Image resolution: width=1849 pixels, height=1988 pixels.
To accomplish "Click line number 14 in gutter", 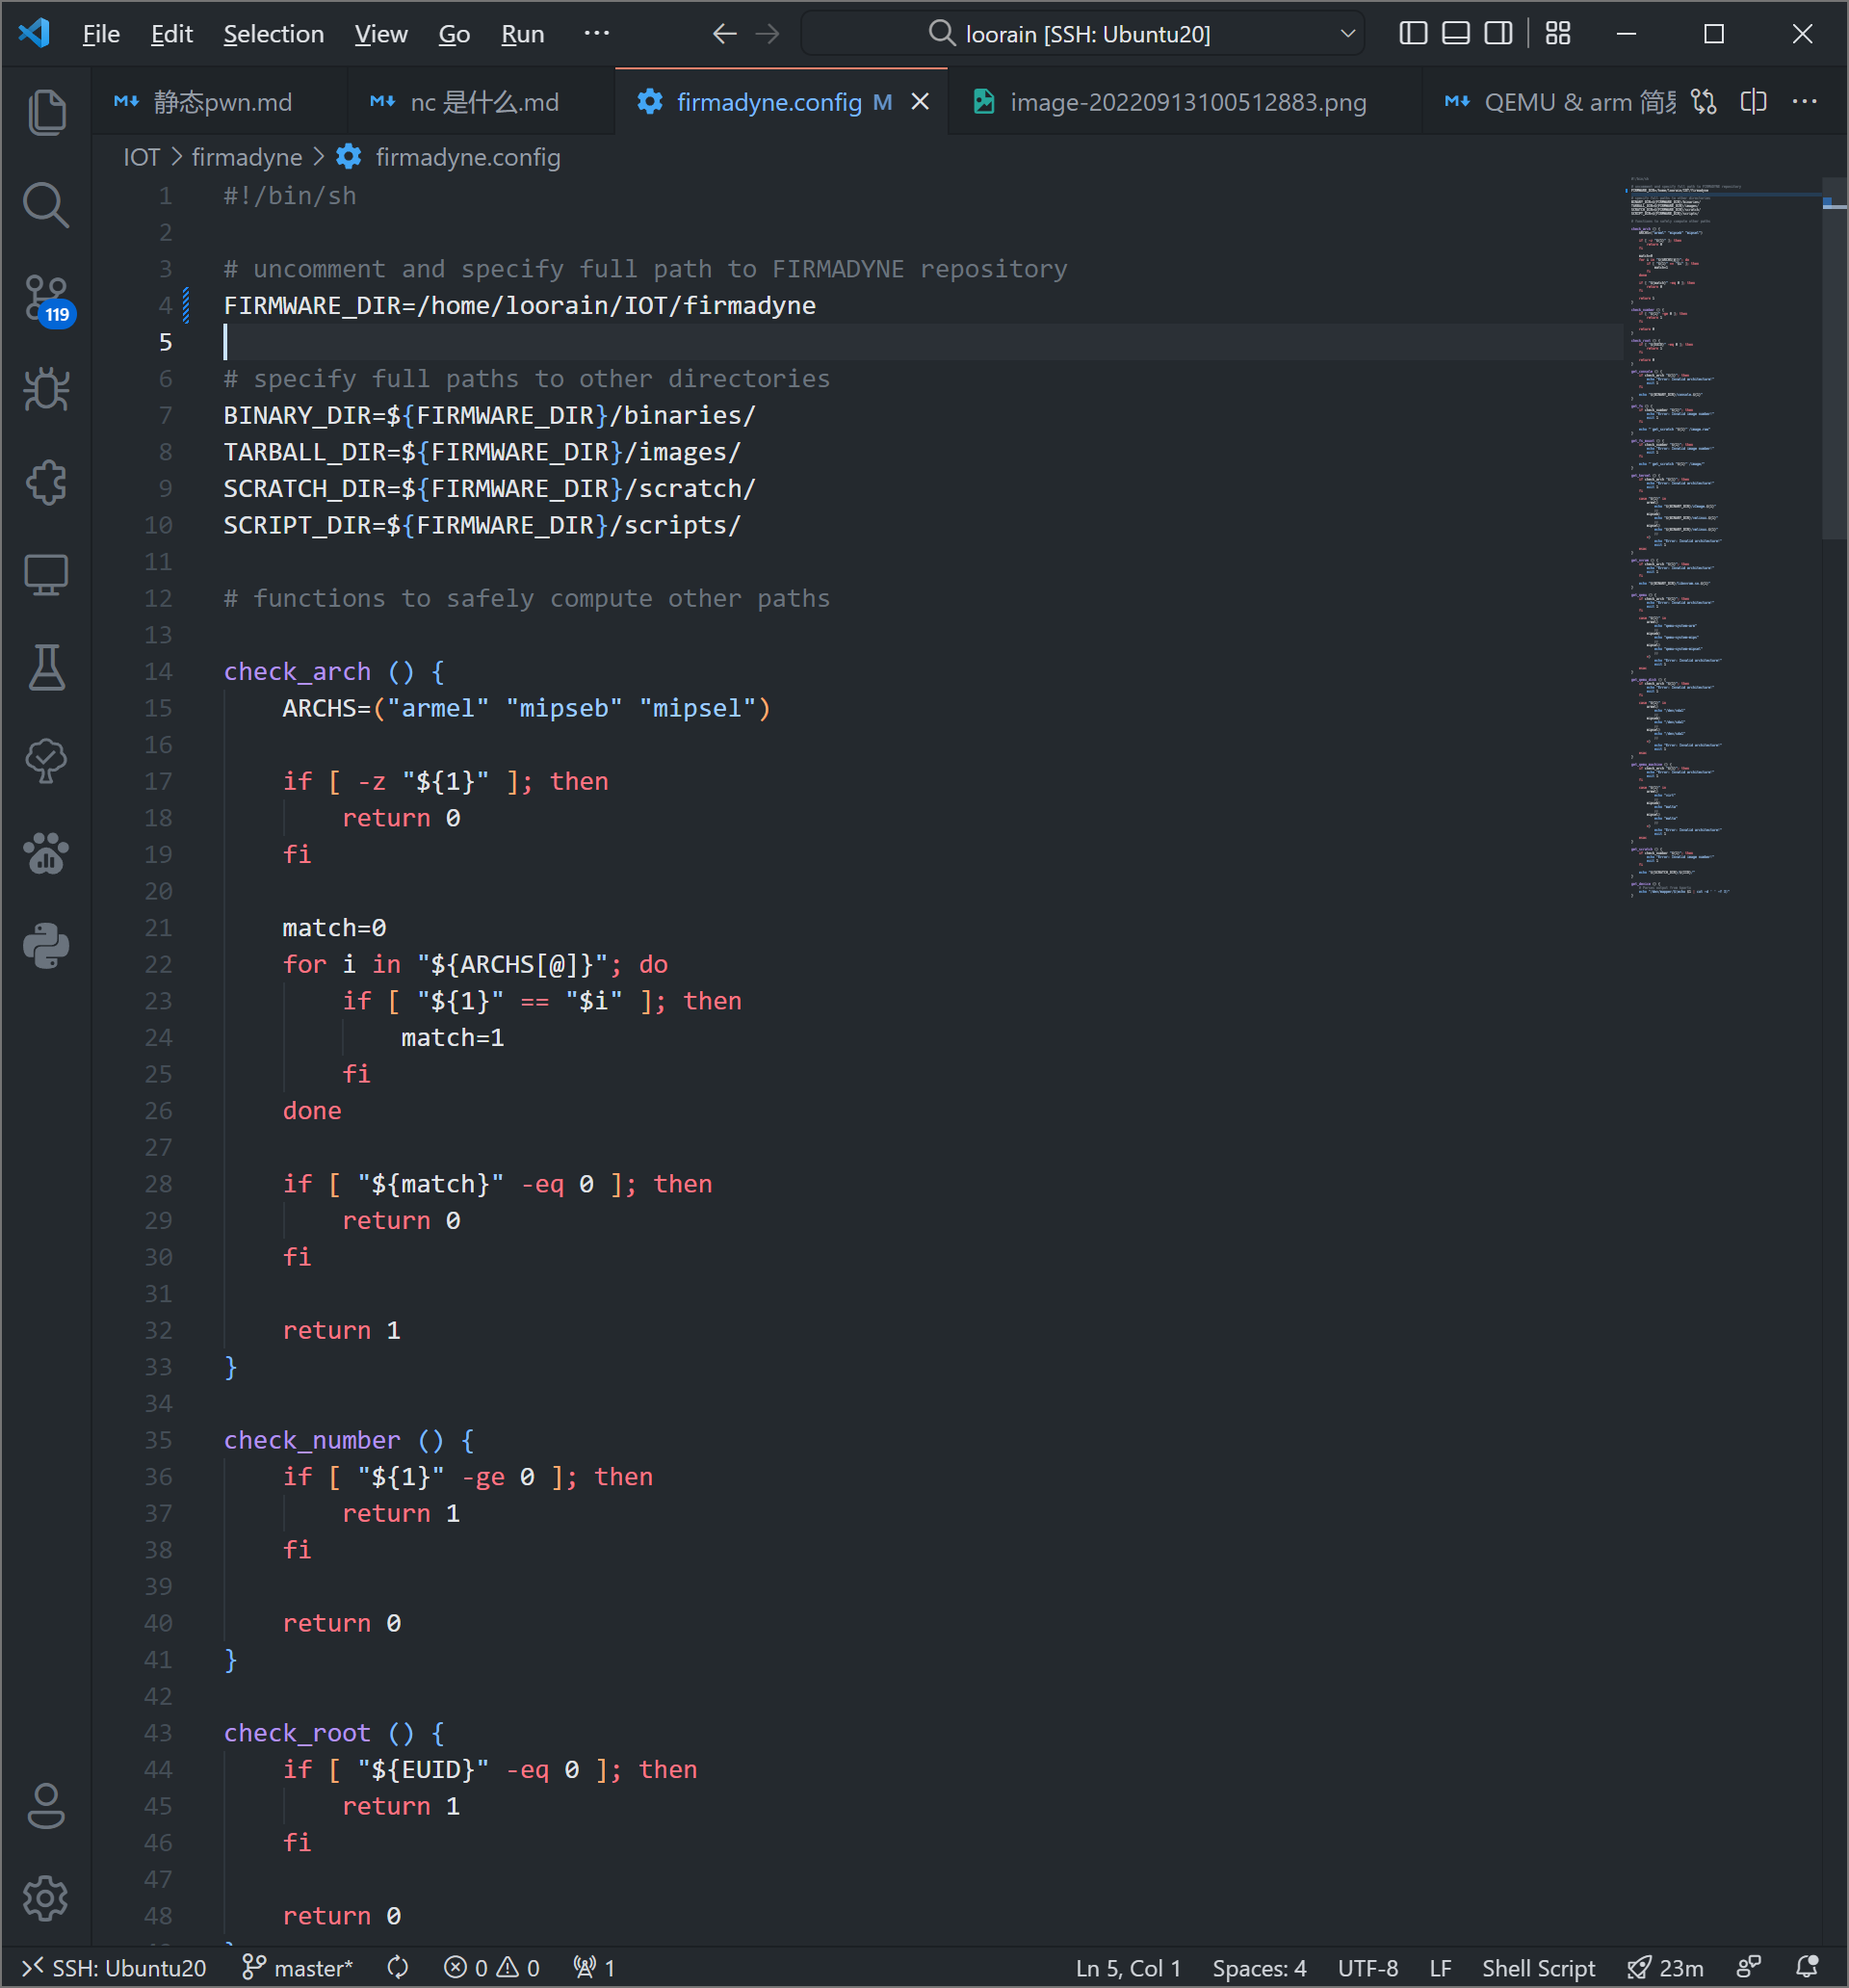I will tap(158, 672).
